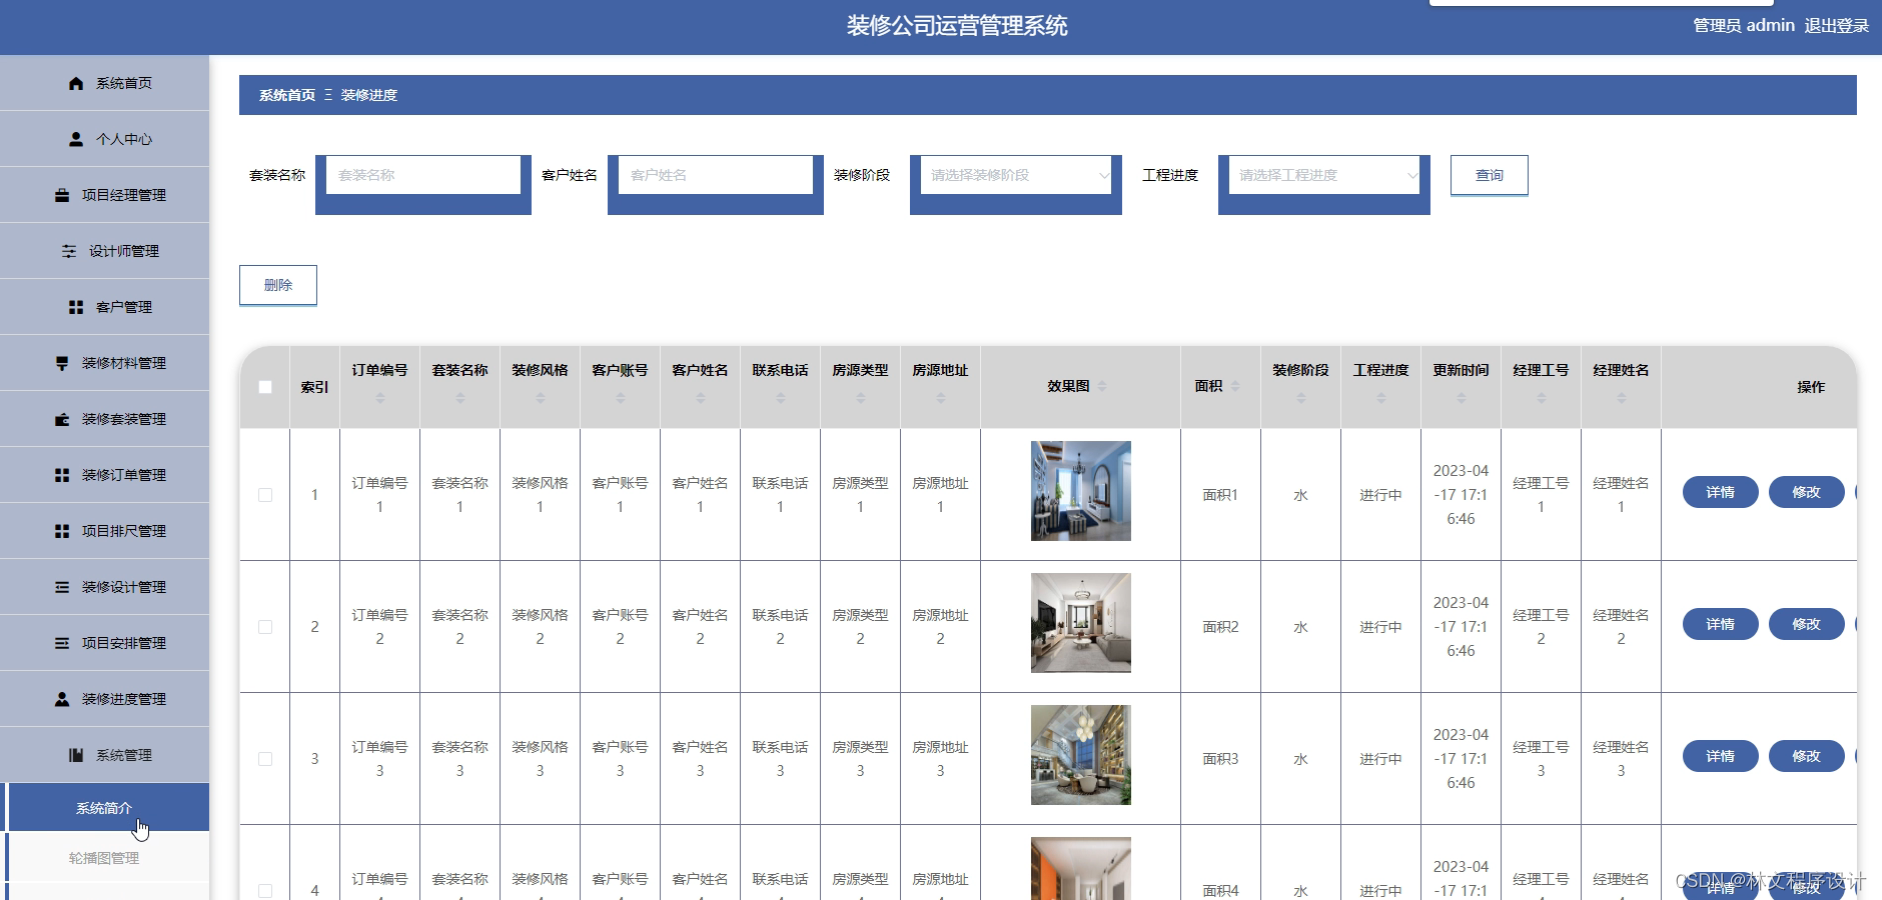Image resolution: width=1882 pixels, height=900 pixels.
Task: Sort by 订单编号 column arrows
Action: 380,398
